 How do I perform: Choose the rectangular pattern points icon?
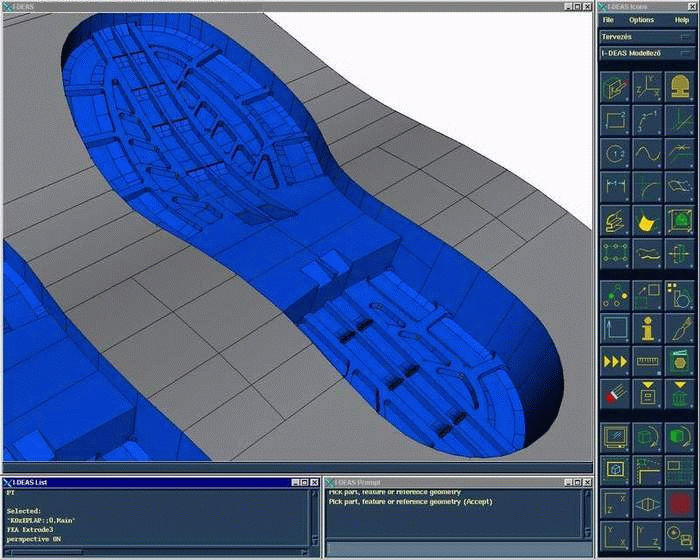[615, 253]
